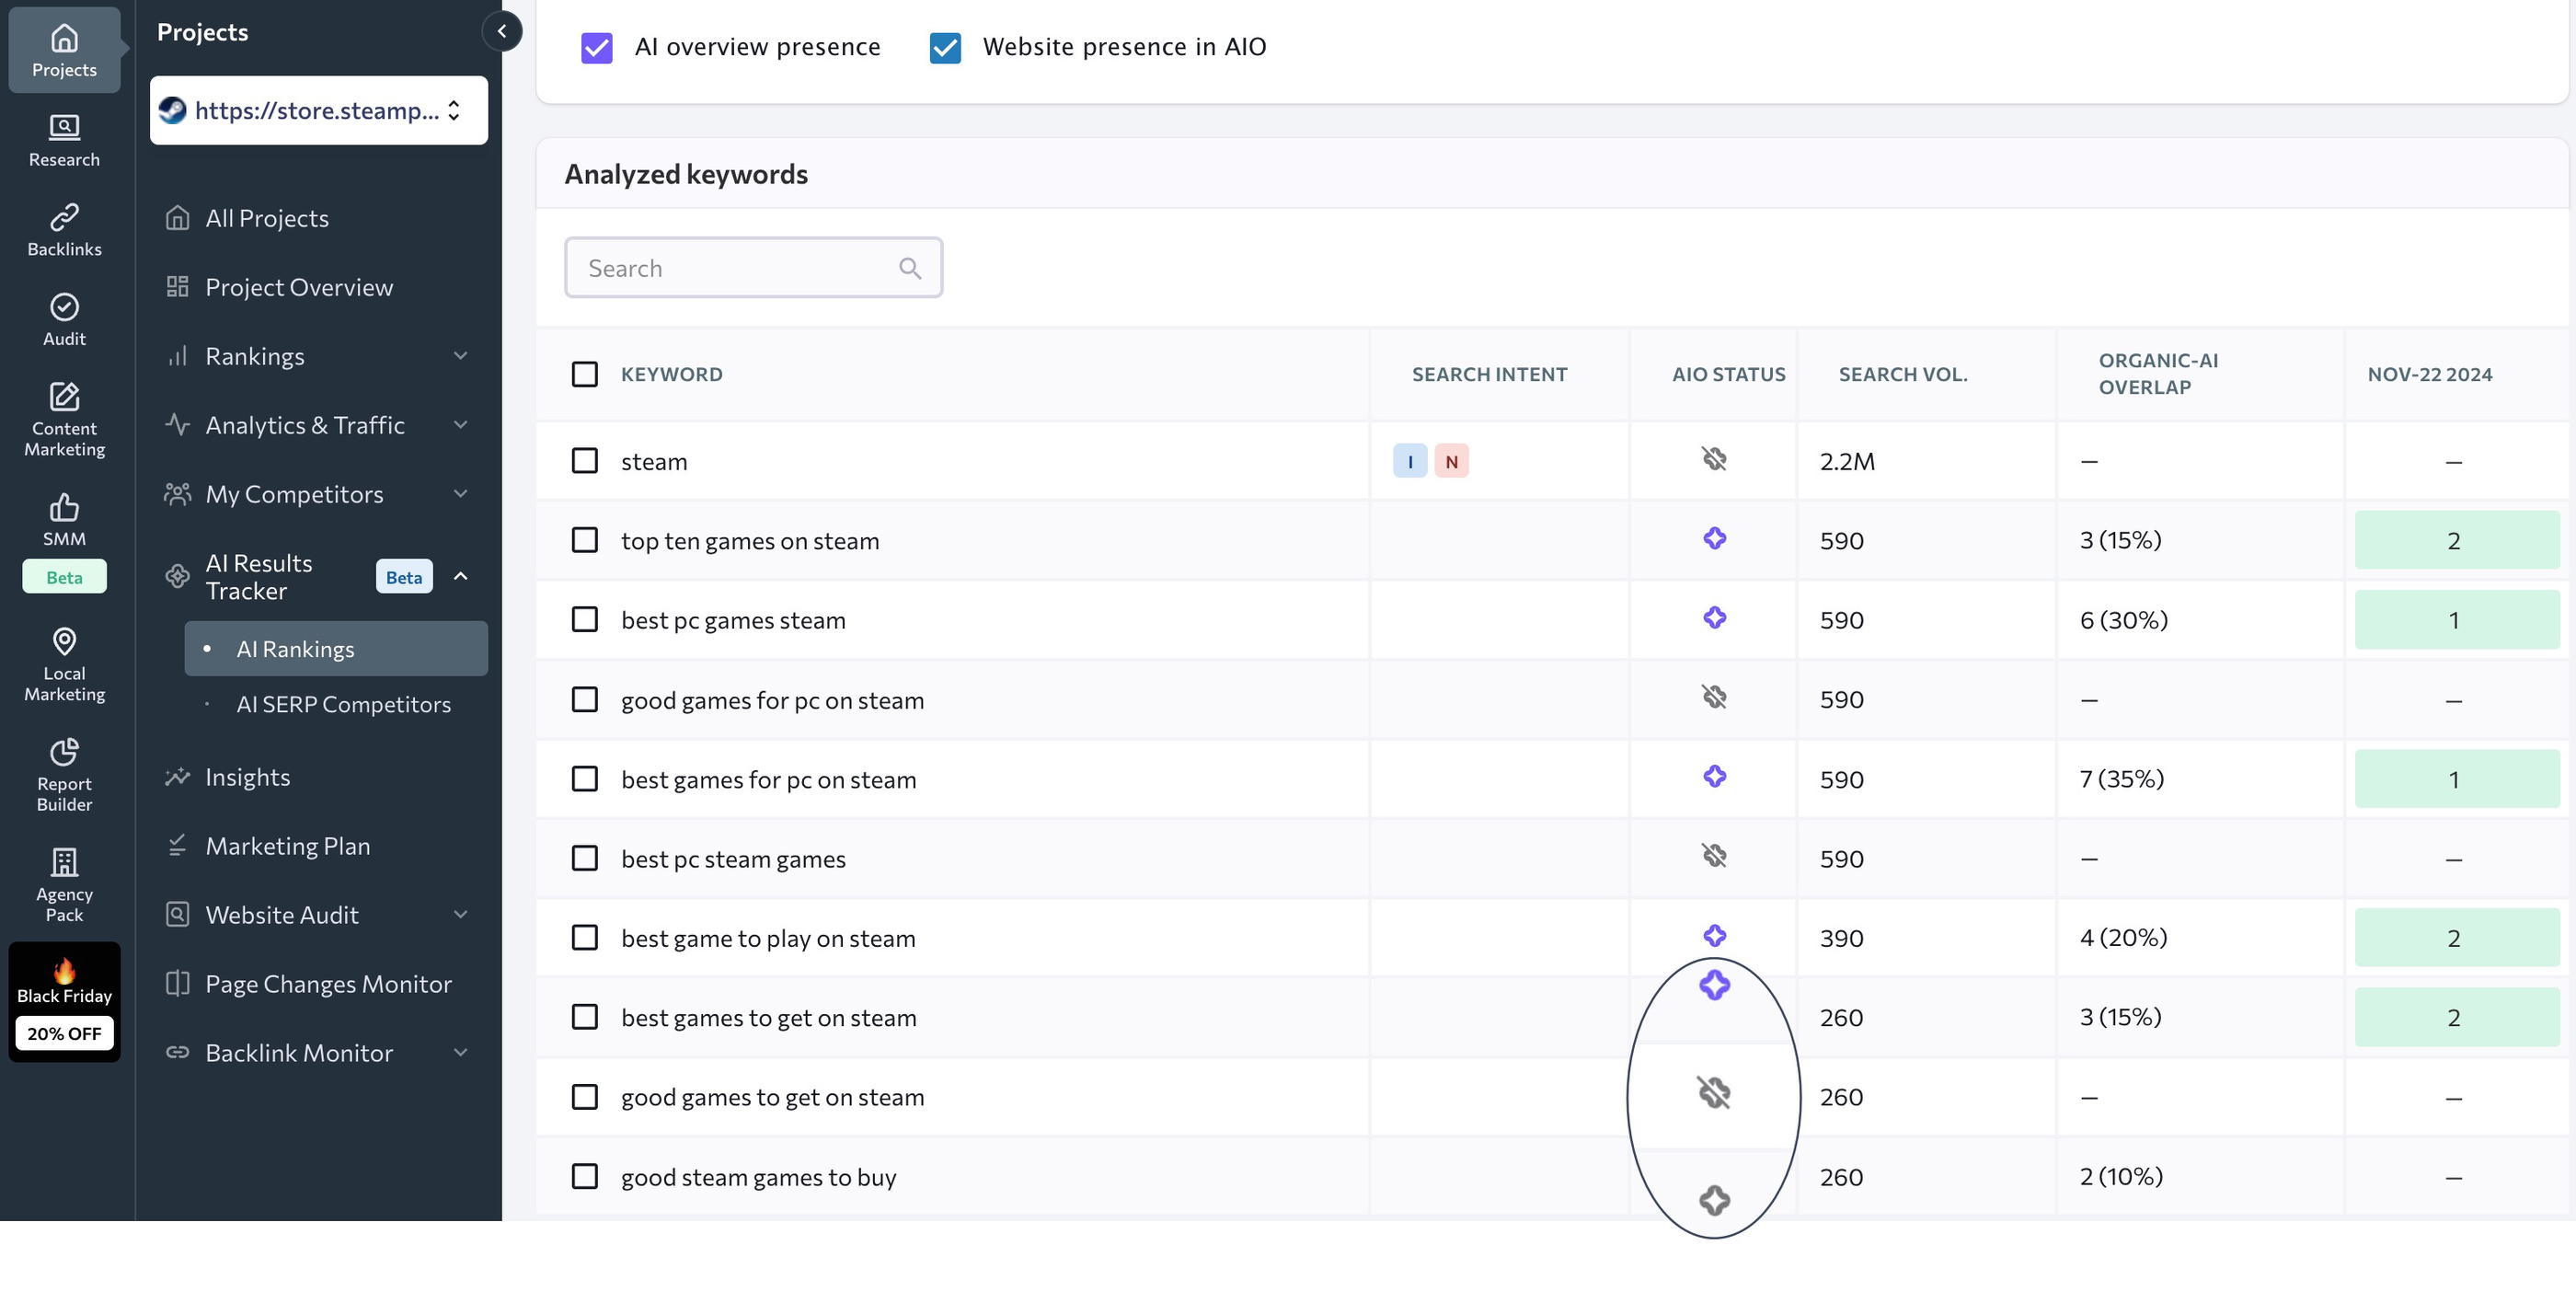
Task: Click the AIO status sparkle for 'good steam games to buy'
Action: (1713, 1200)
